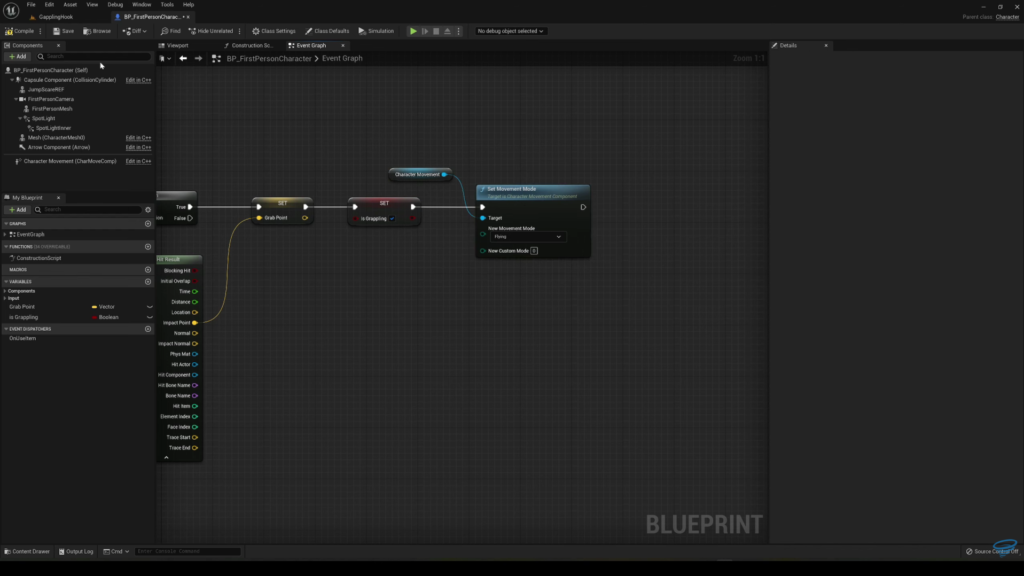The width and height of the screenshot is (1024, 576).
Task: Open the EventGraph entry
Action: [x=30, y=234]
